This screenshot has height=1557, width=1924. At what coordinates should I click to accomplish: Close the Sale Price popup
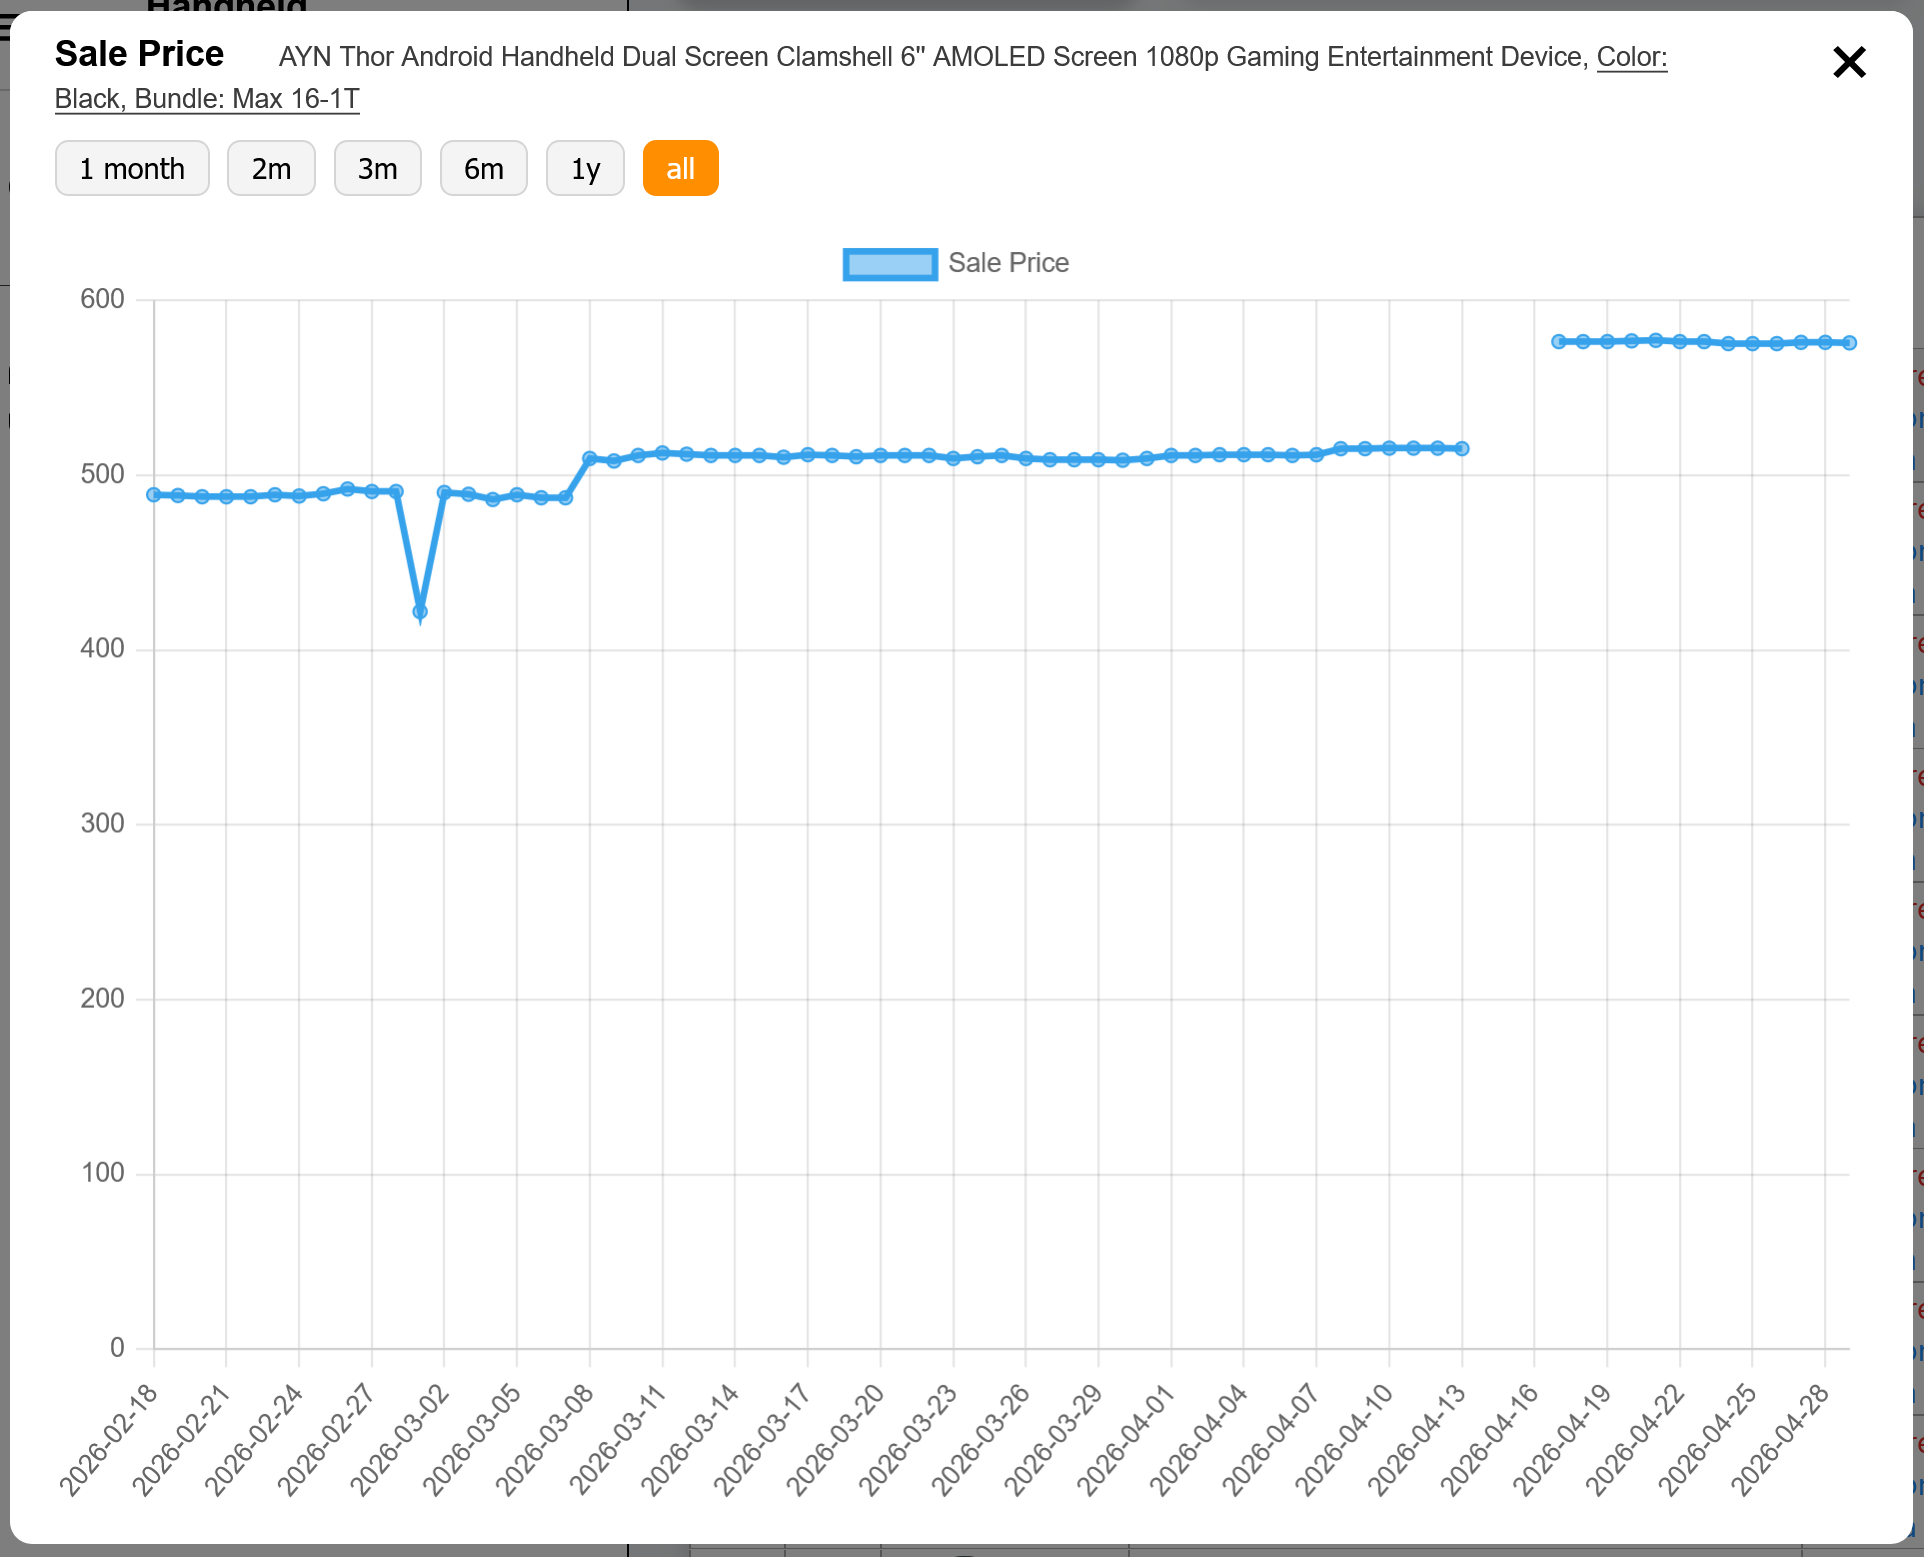[x=1849, y=62]
